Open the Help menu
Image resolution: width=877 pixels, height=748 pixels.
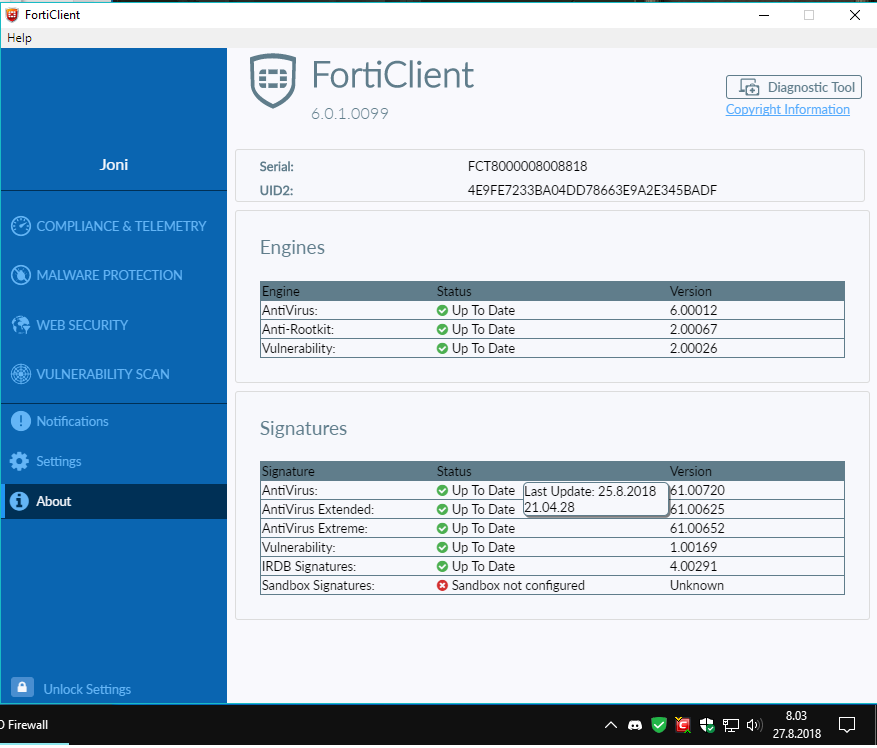(x=19, y=38)
